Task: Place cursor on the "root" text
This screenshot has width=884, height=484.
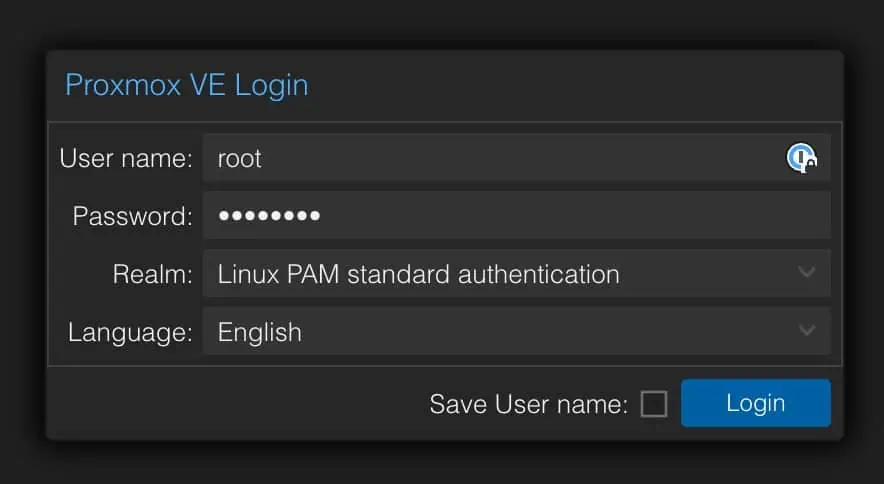Action: tap(239, 159)
